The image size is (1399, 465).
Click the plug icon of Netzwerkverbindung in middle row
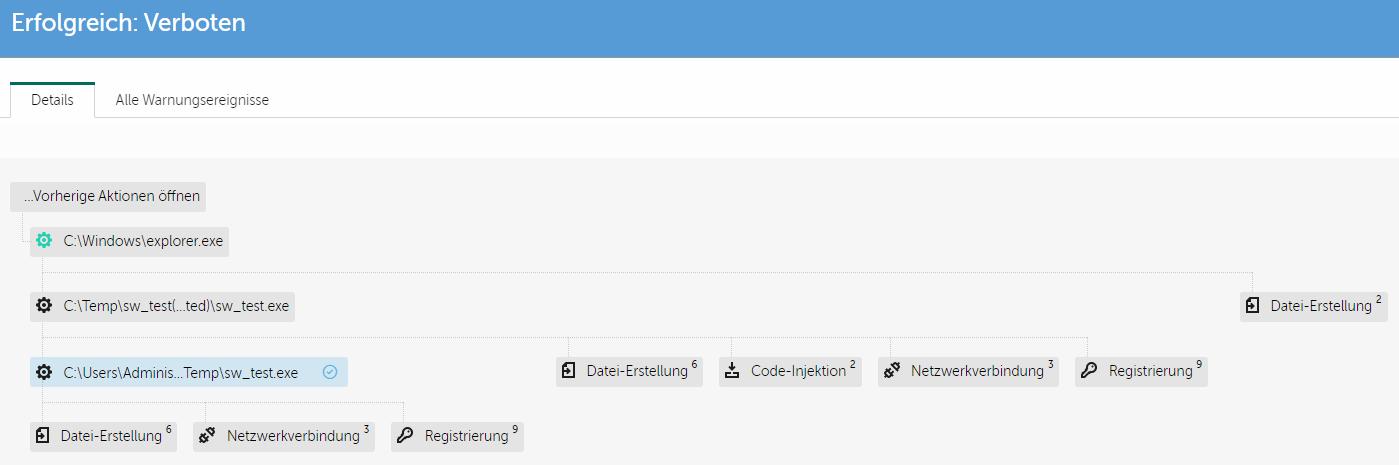click(892, 371)
